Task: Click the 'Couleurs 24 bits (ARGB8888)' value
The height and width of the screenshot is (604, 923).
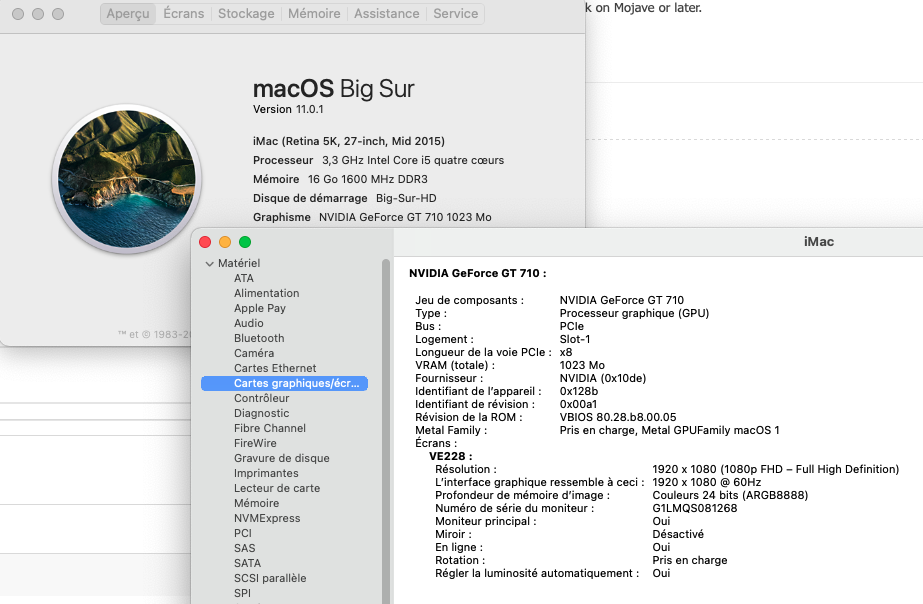Action: point(730,495)
